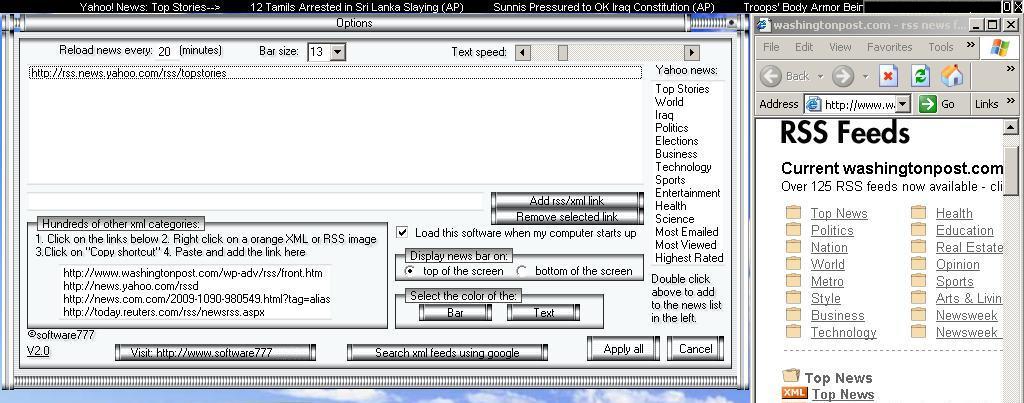Screen dimensions: 1024x403
Task: Click Text speed left arrow
Action: 523,52
